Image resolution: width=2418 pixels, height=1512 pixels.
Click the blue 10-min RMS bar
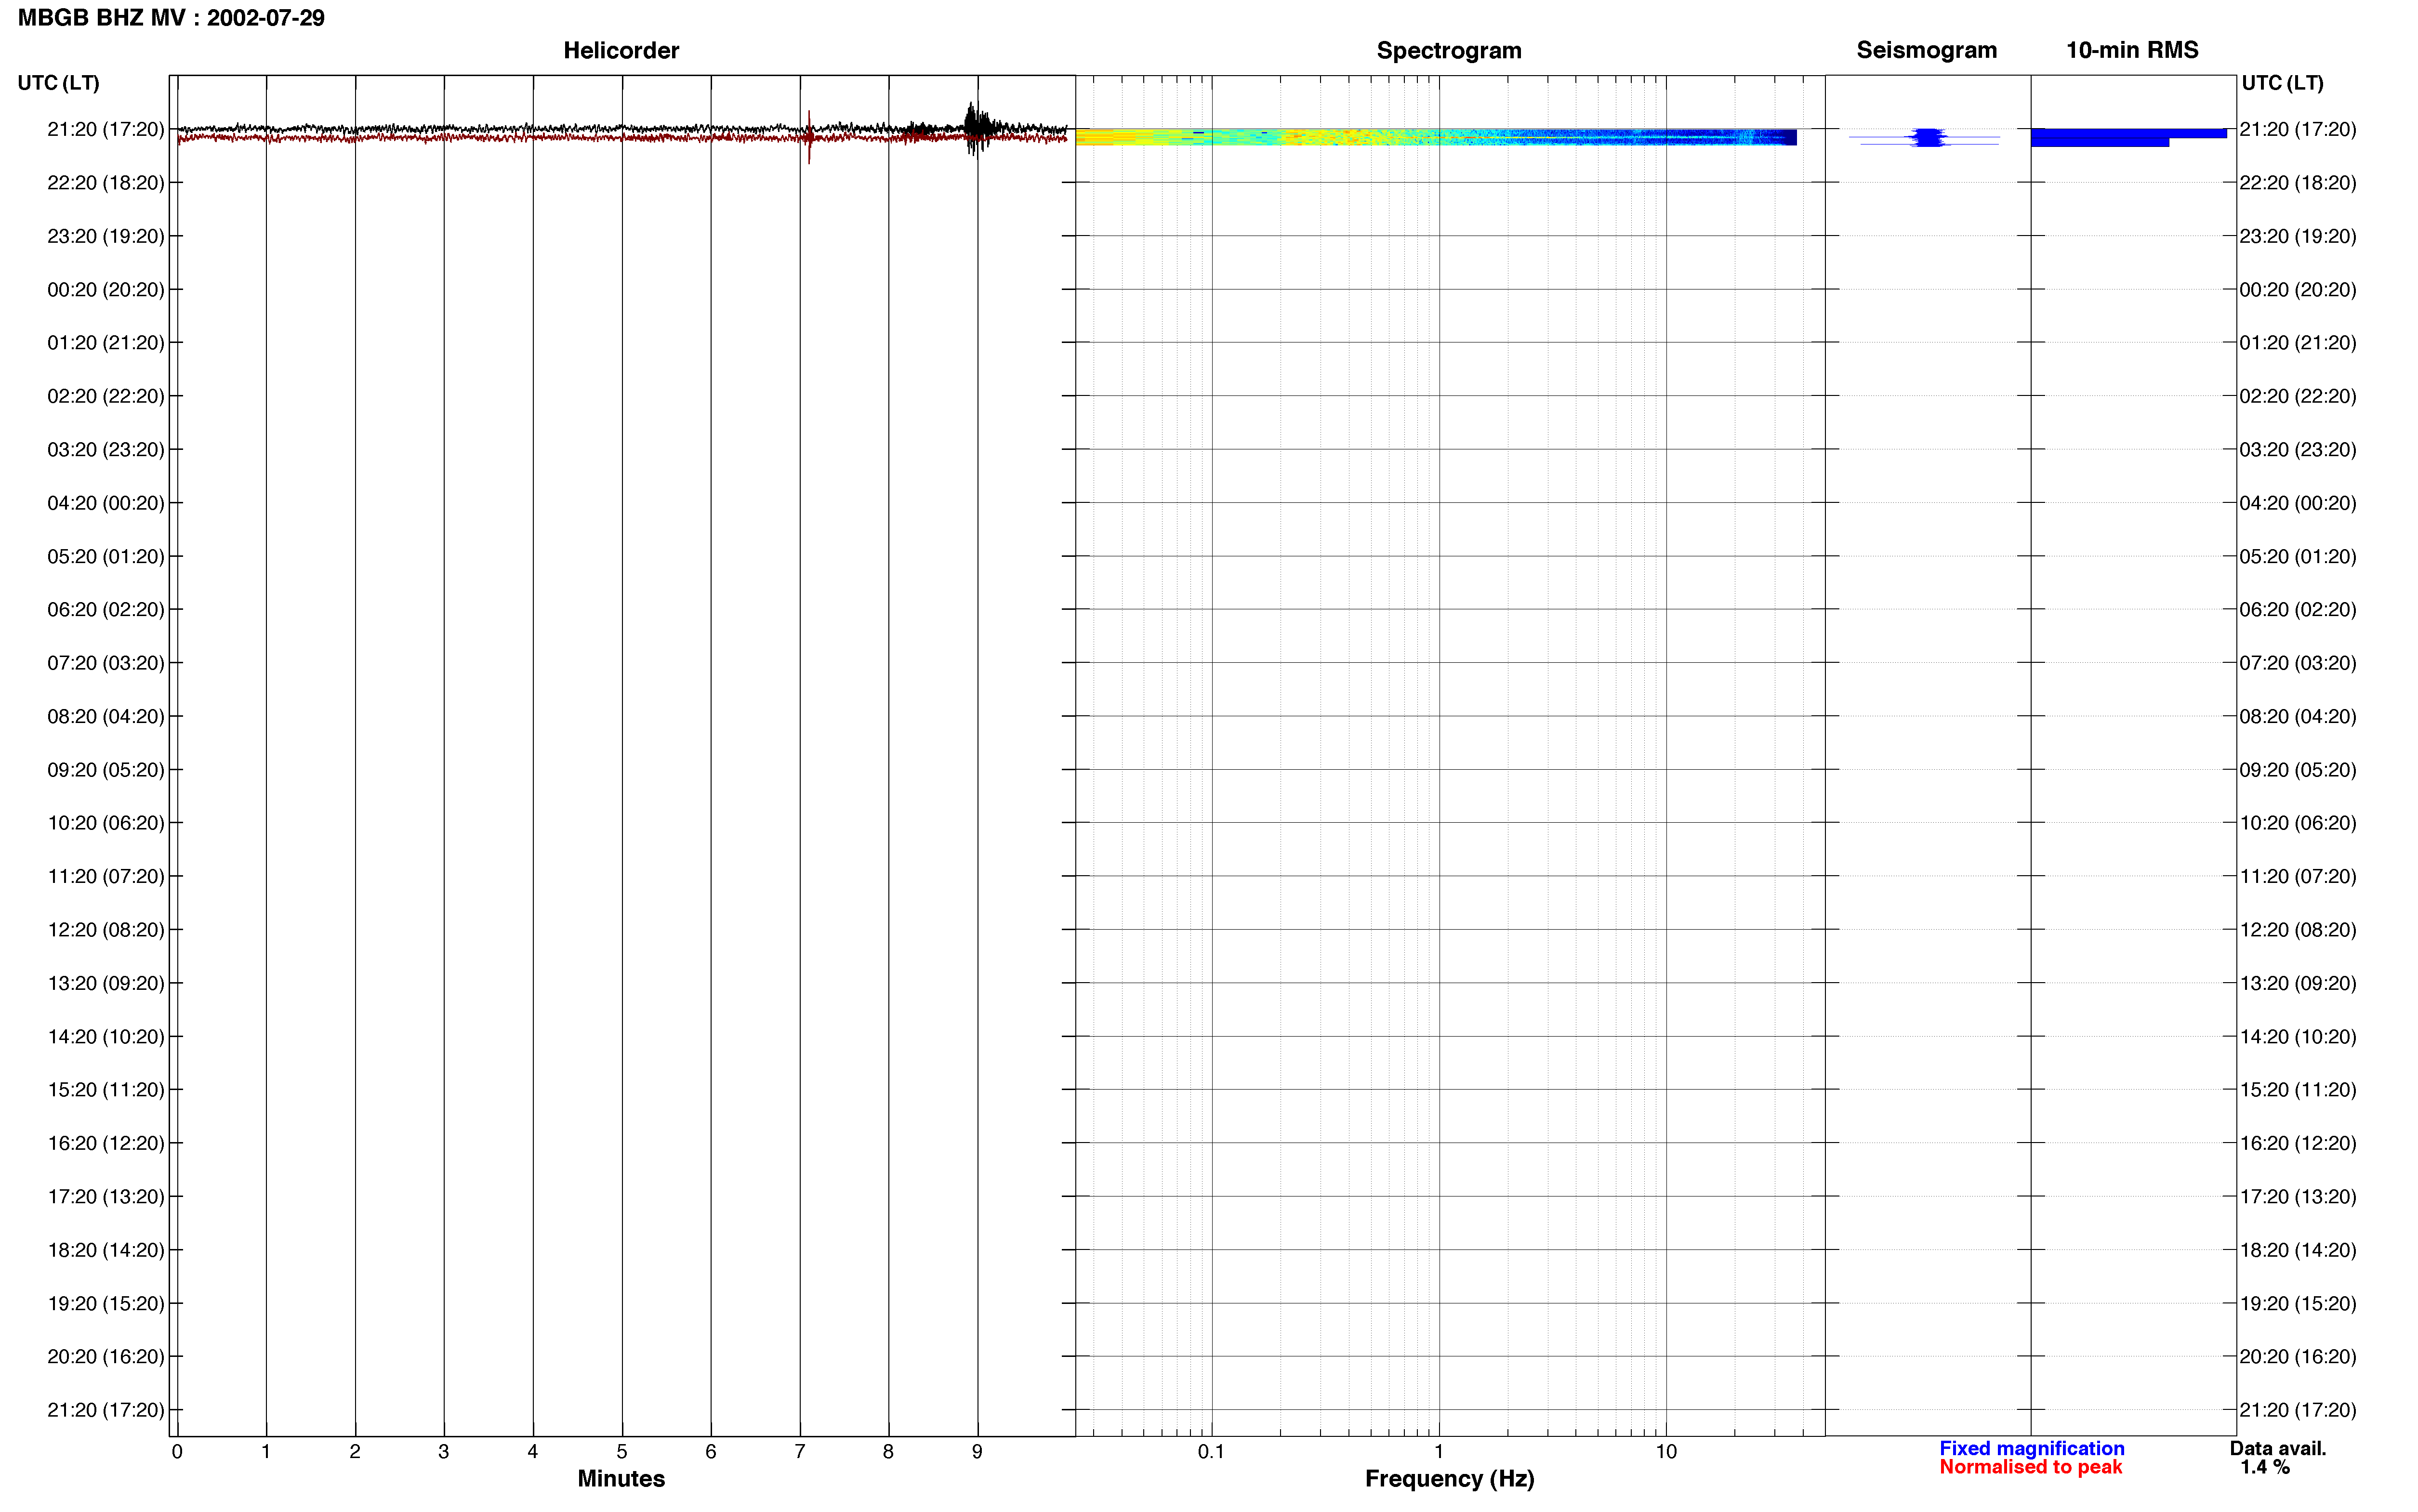coord(2128,137)
